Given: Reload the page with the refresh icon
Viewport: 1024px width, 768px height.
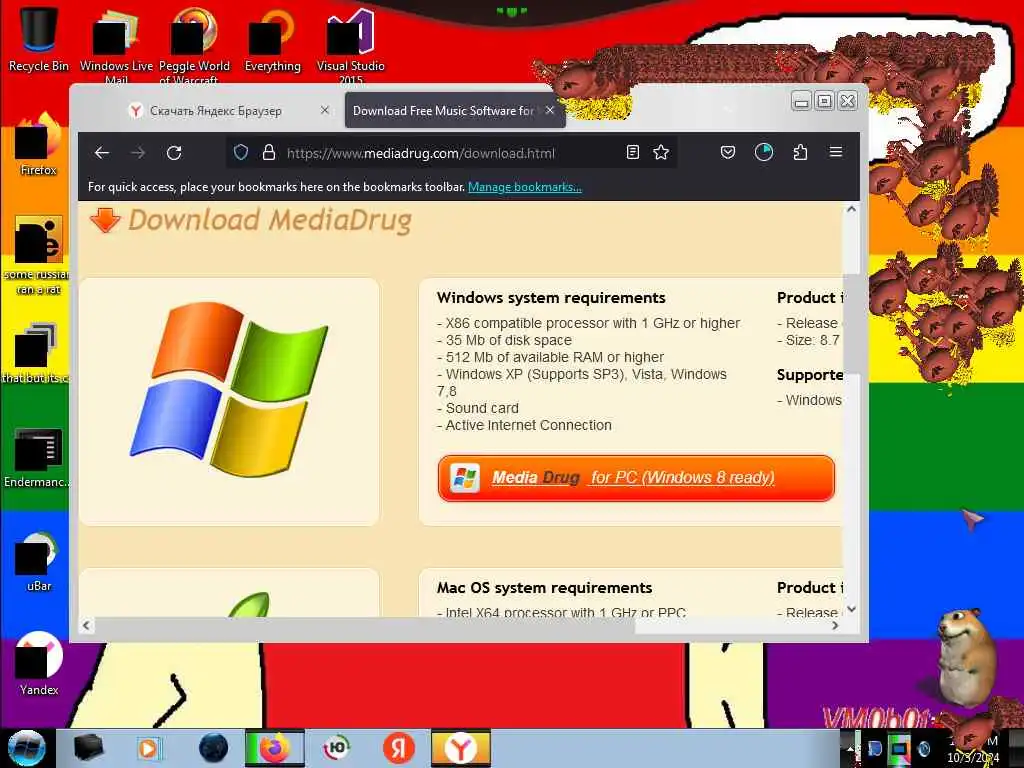Looking at the screenshot, I should click(x=174, y=153).
